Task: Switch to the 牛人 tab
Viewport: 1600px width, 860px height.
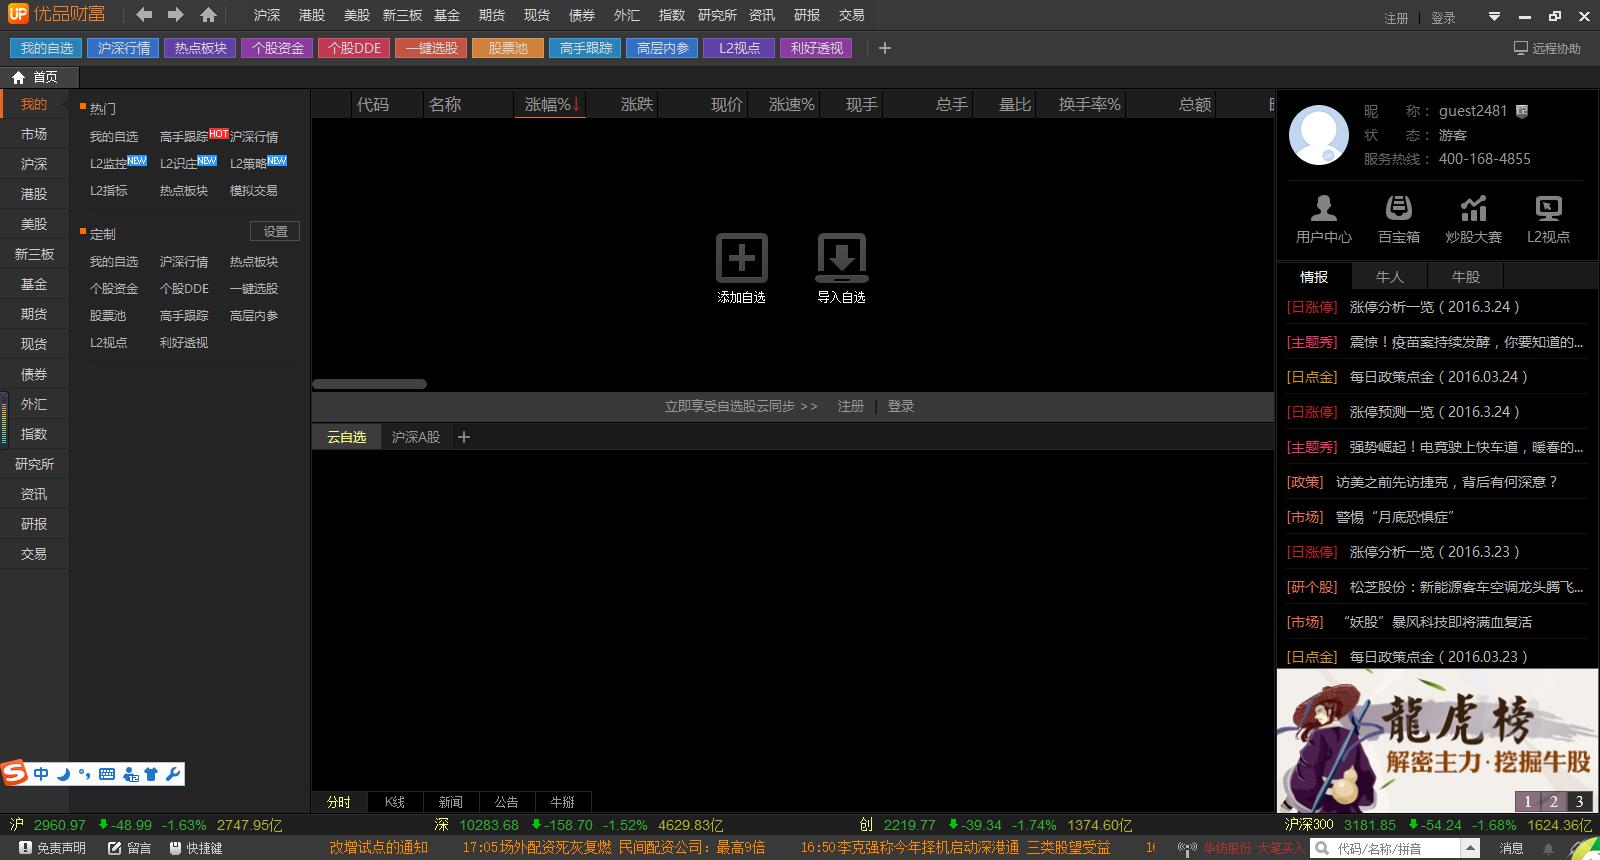Action: pyautogui.click(x=1389, y=277)
